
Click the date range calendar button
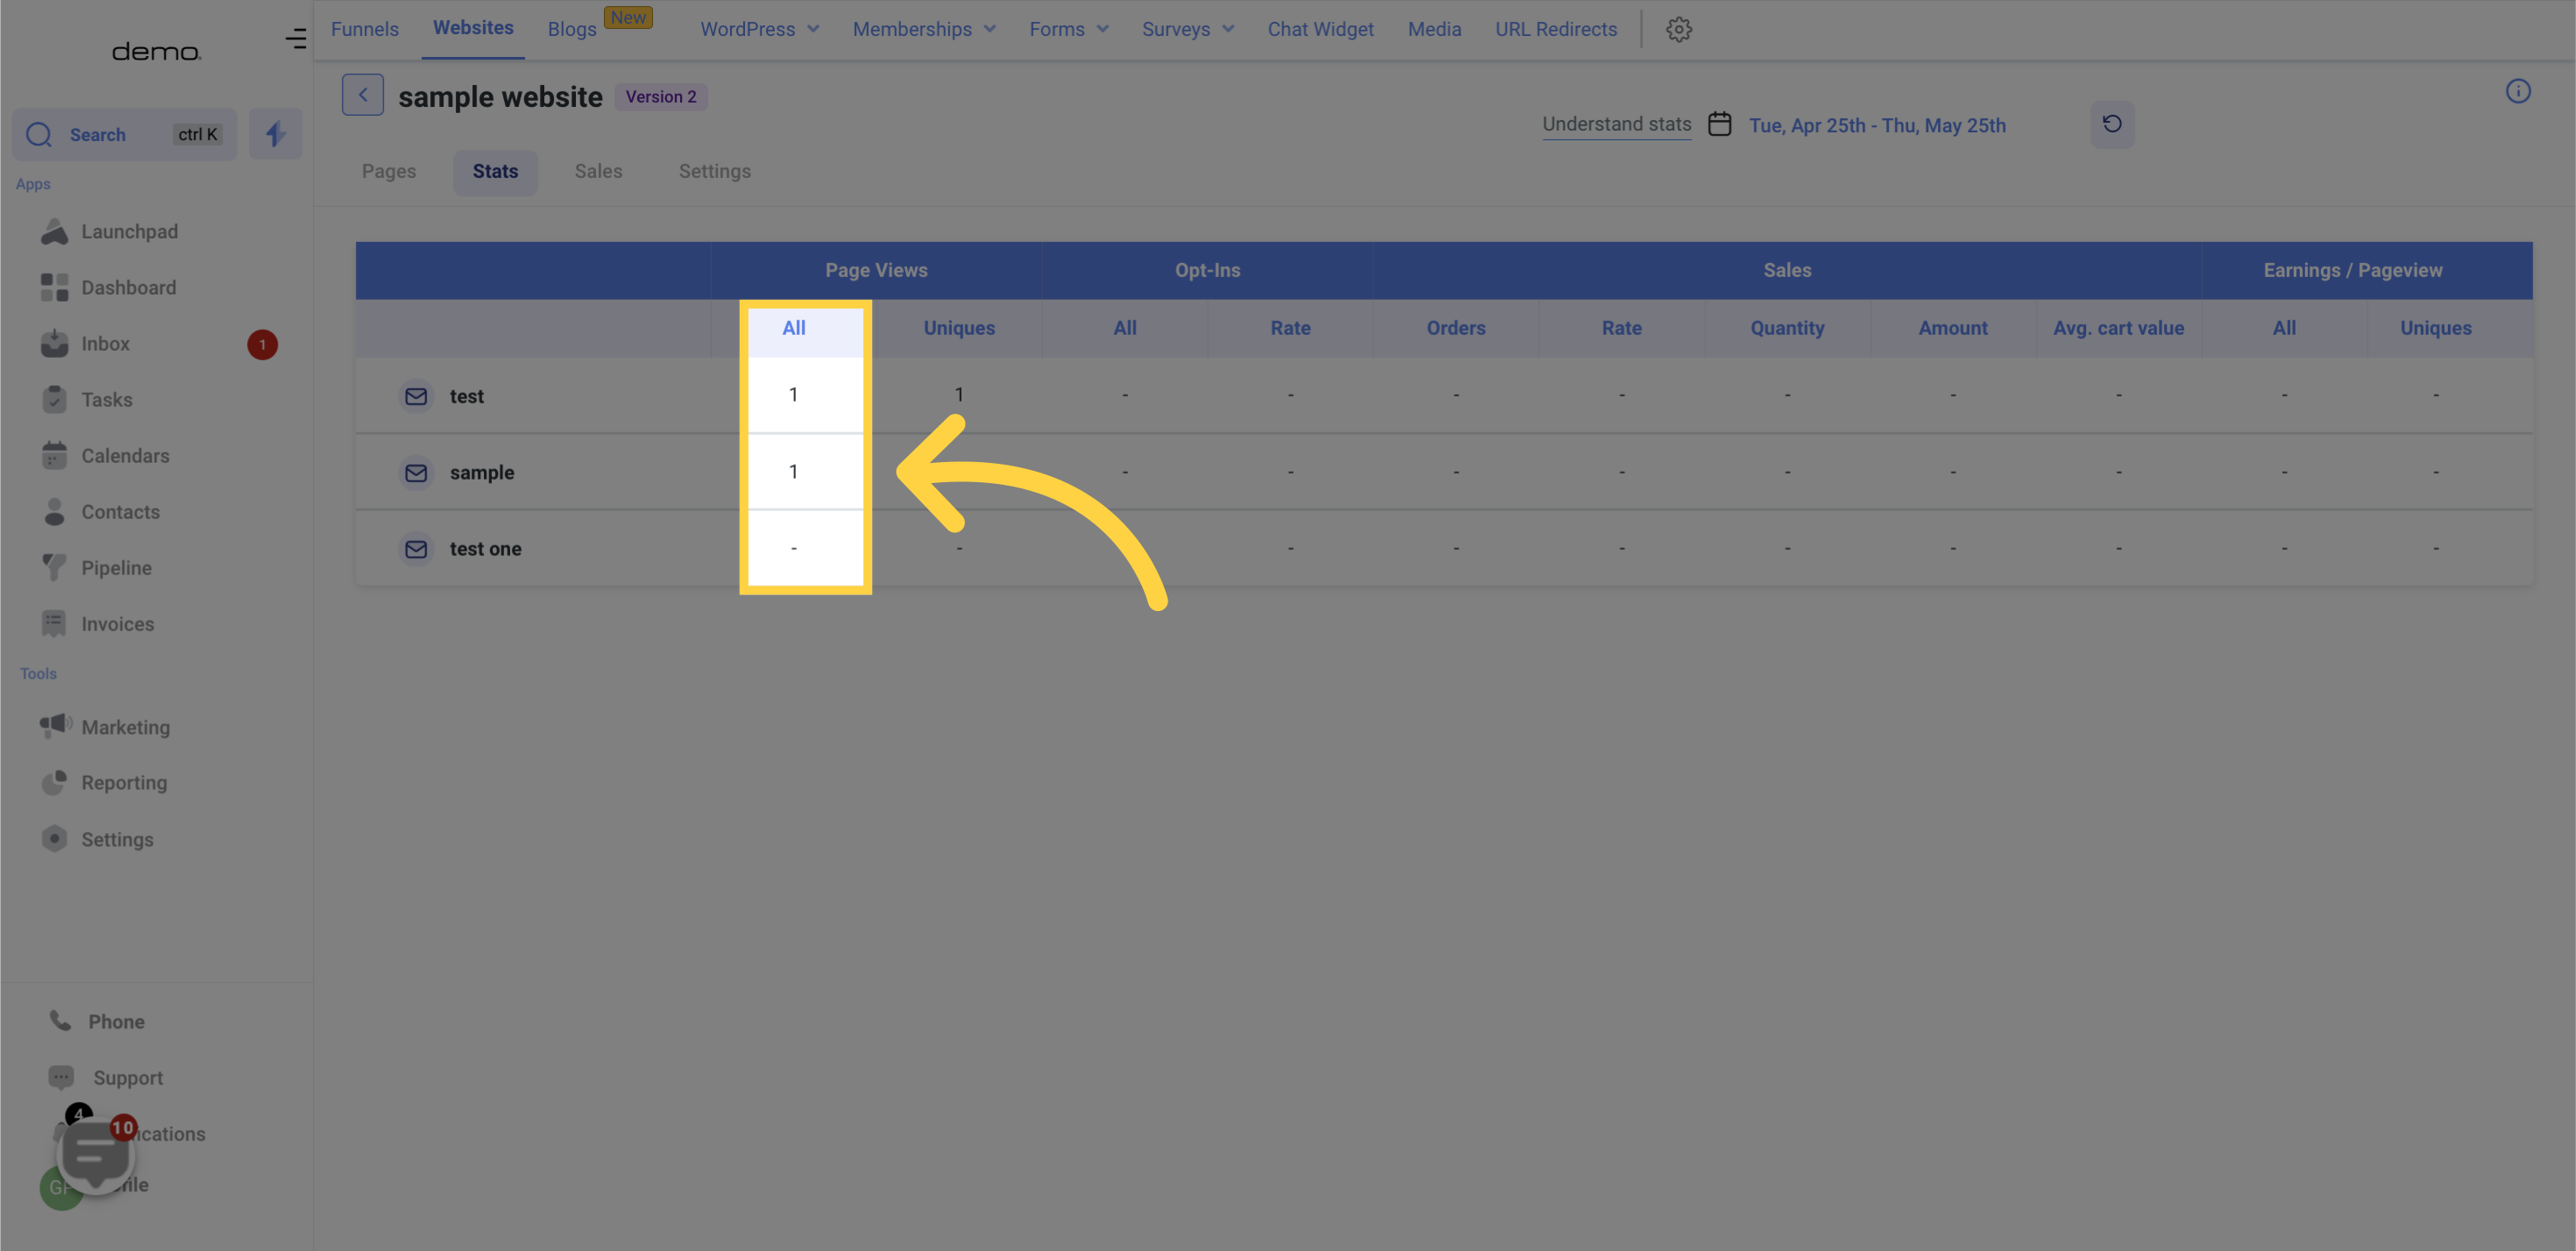[1720, 122]
